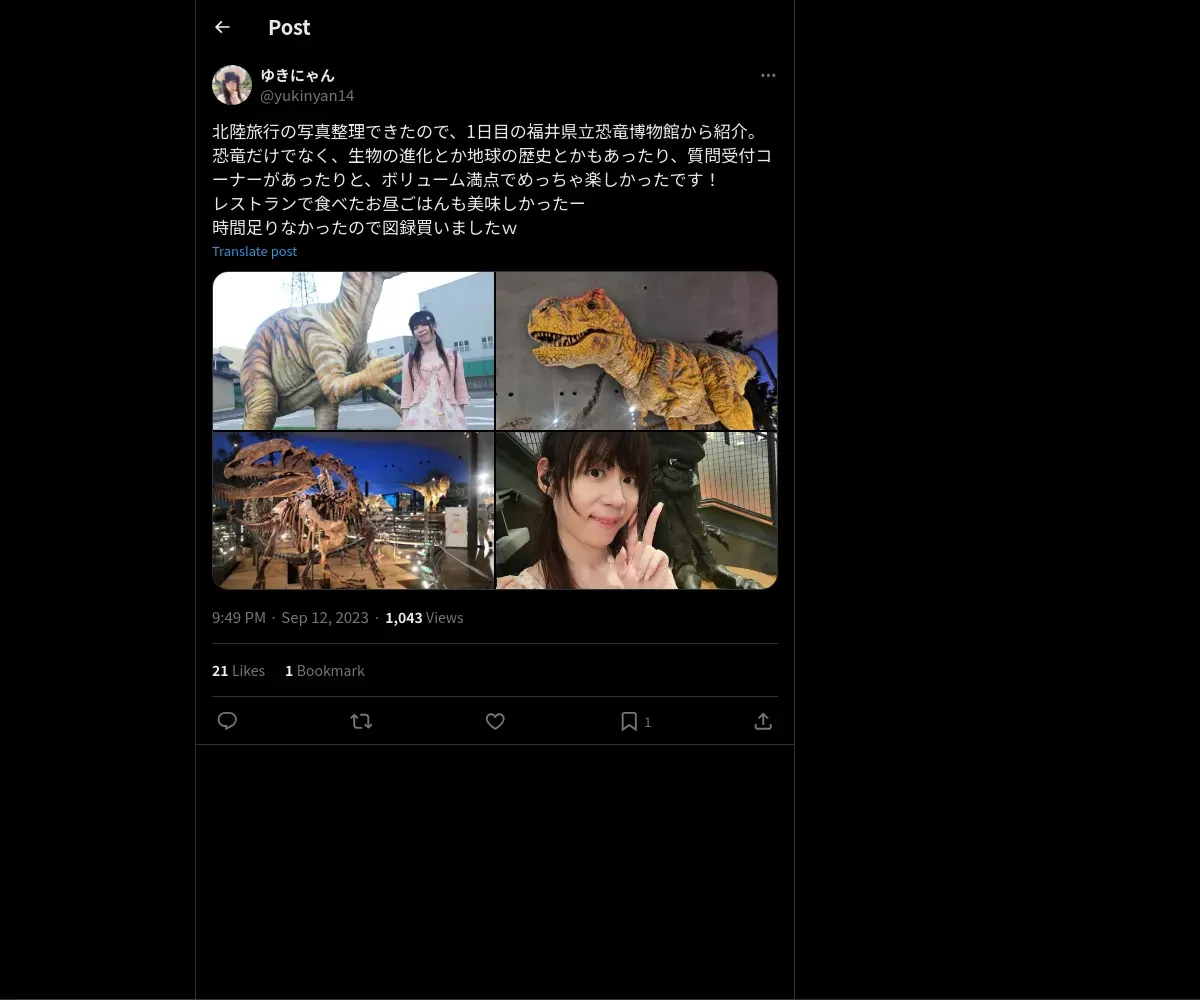
Task: Share the post with upload icon
Action: (x=763, y=721)
